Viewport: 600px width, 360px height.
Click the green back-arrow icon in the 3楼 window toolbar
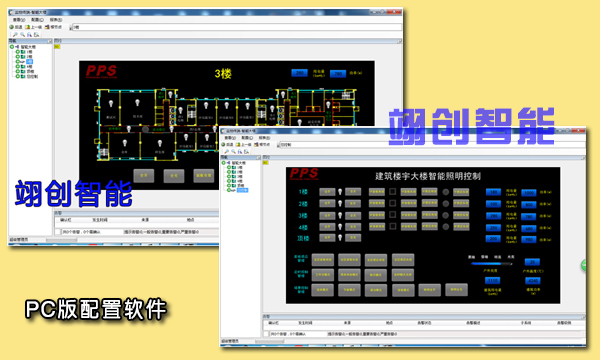11,27
